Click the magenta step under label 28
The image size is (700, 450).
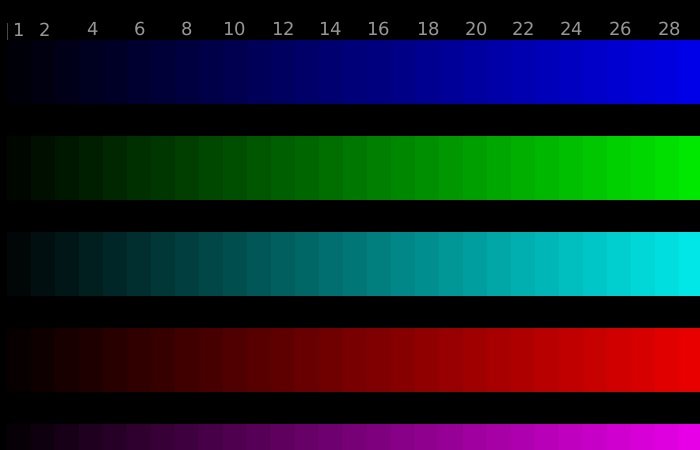click(666, 437)
